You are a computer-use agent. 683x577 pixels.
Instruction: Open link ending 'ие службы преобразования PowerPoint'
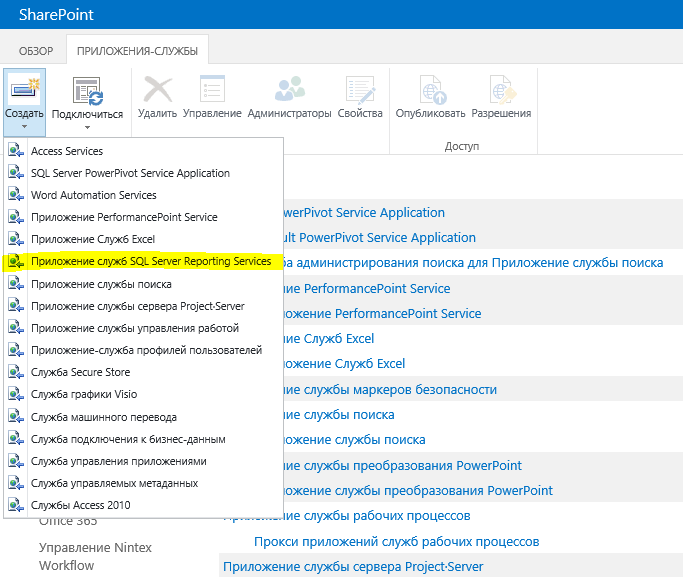(x=402, y=466)
